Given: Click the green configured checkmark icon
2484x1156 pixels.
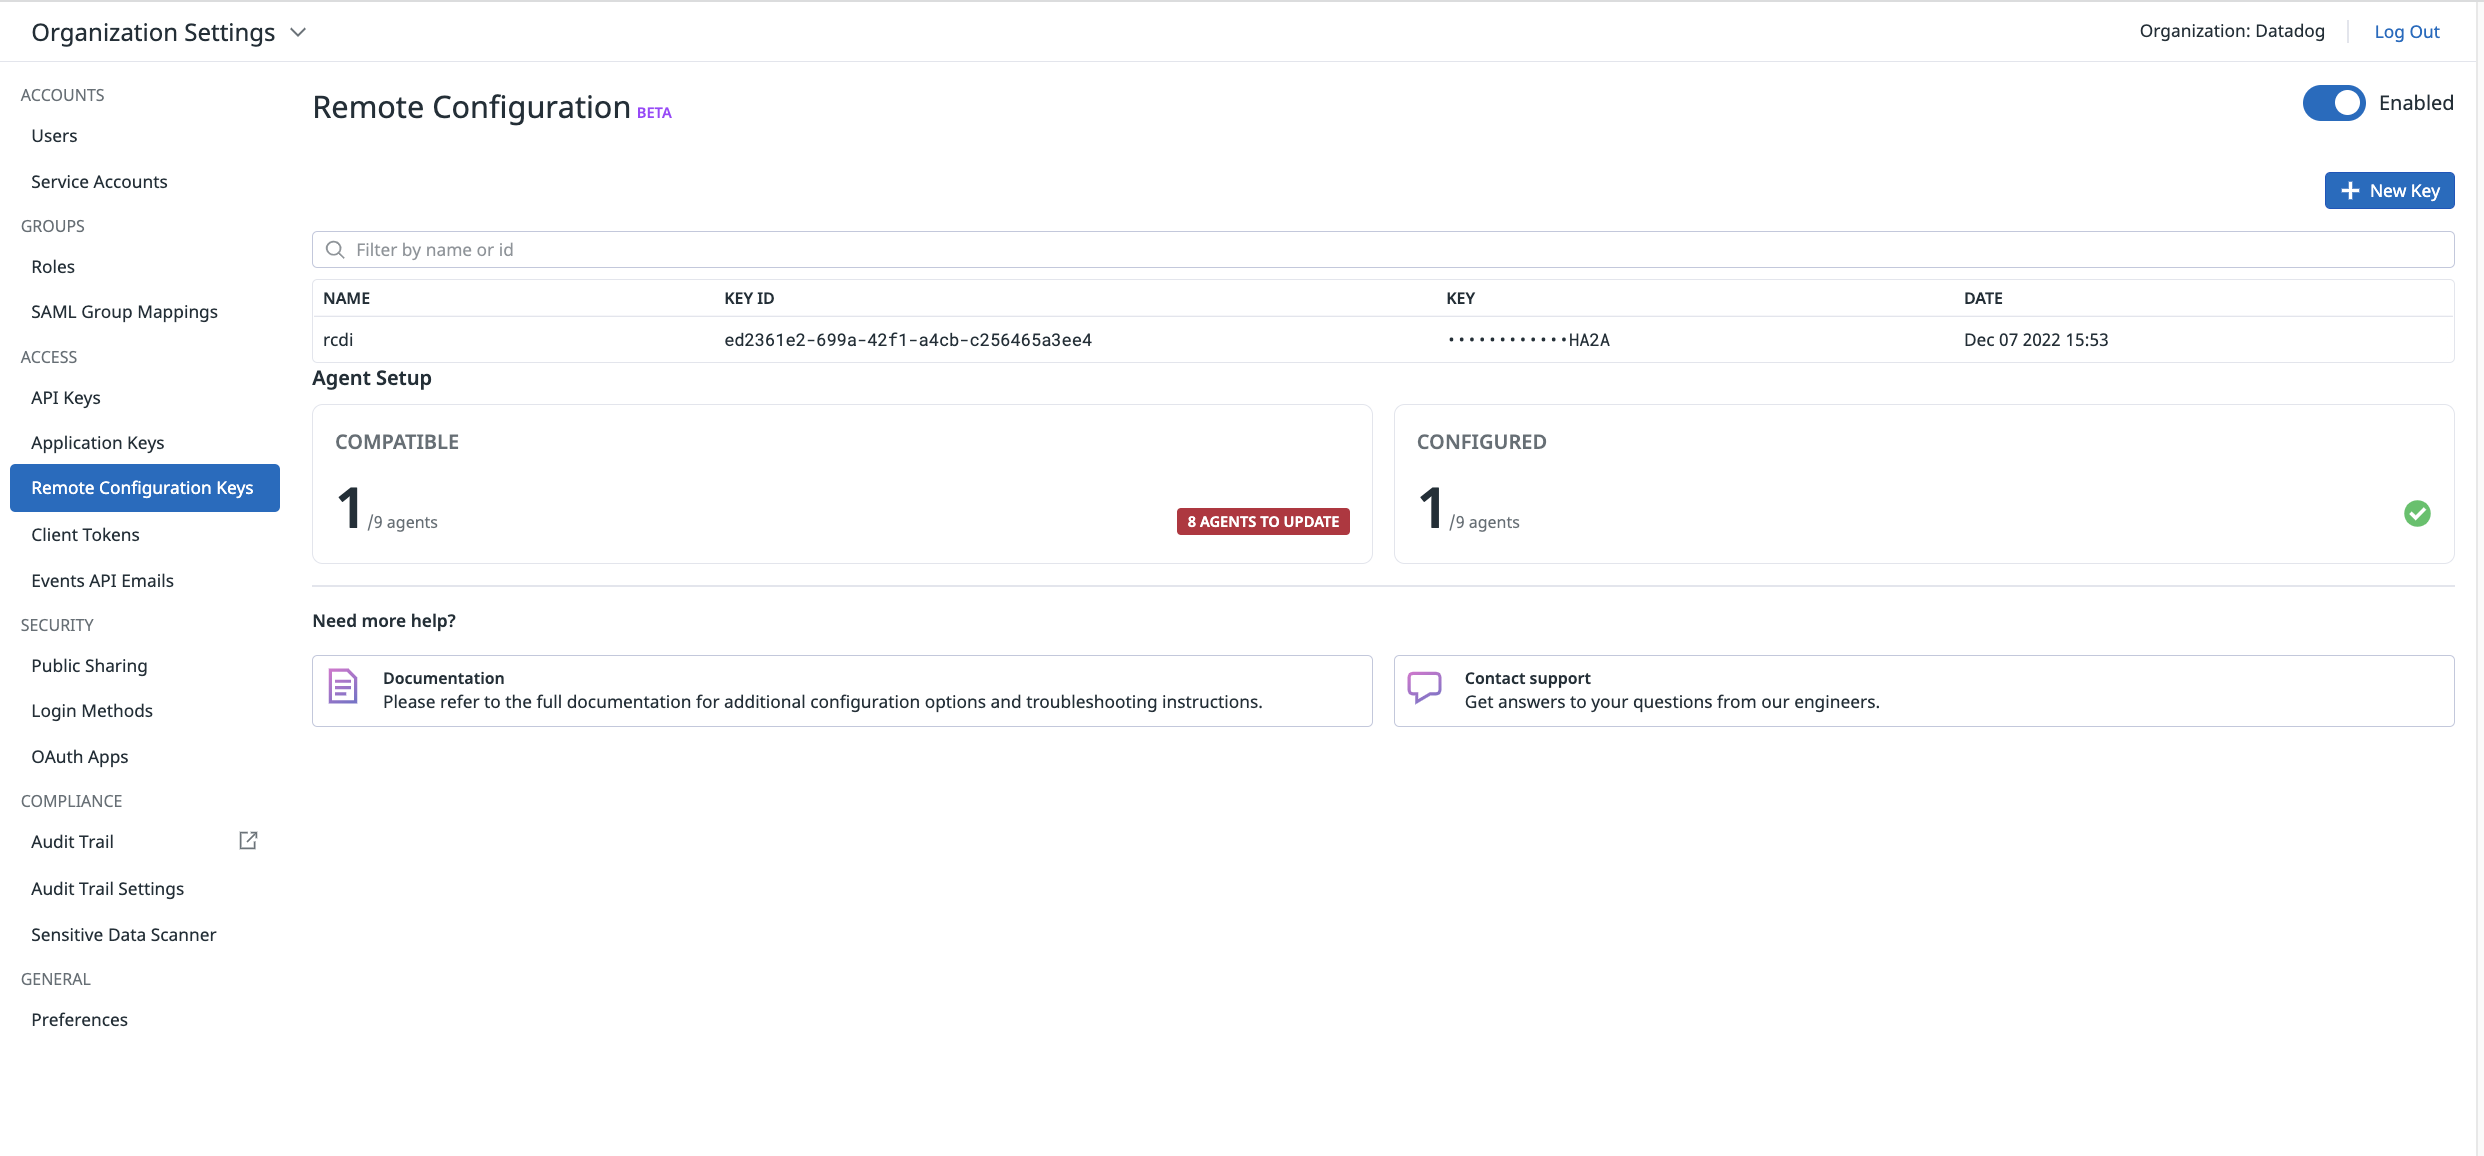Looking at the screenshot, I should (2417, 514).
